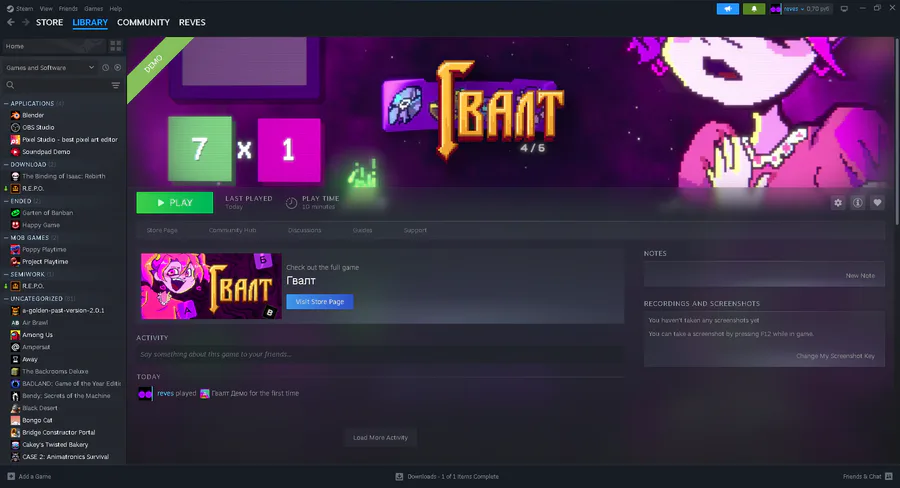The width and height of the screenshot is (900, 488).
Task: Click the main page vertical scrollbar
Action: point(897,131)
